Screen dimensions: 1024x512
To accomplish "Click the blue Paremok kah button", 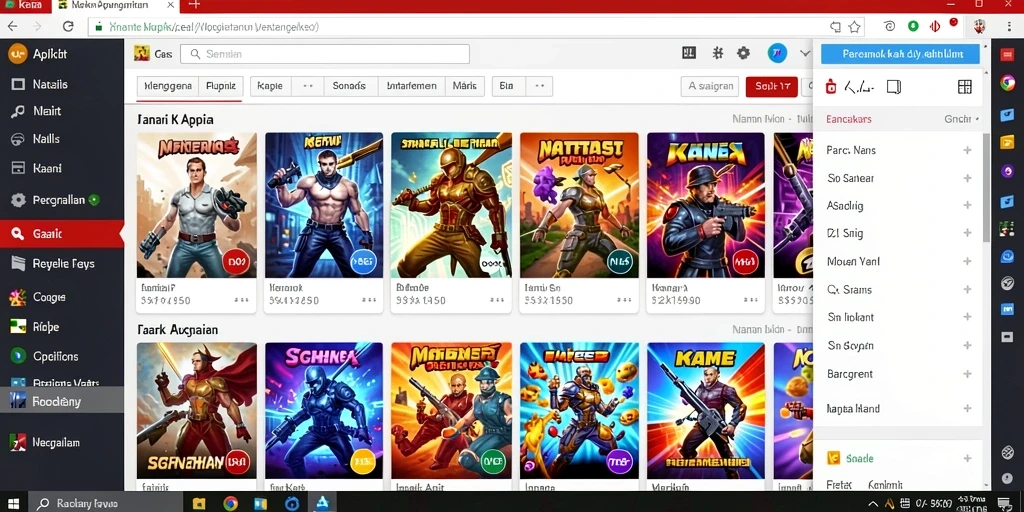I will click(901, 54).
